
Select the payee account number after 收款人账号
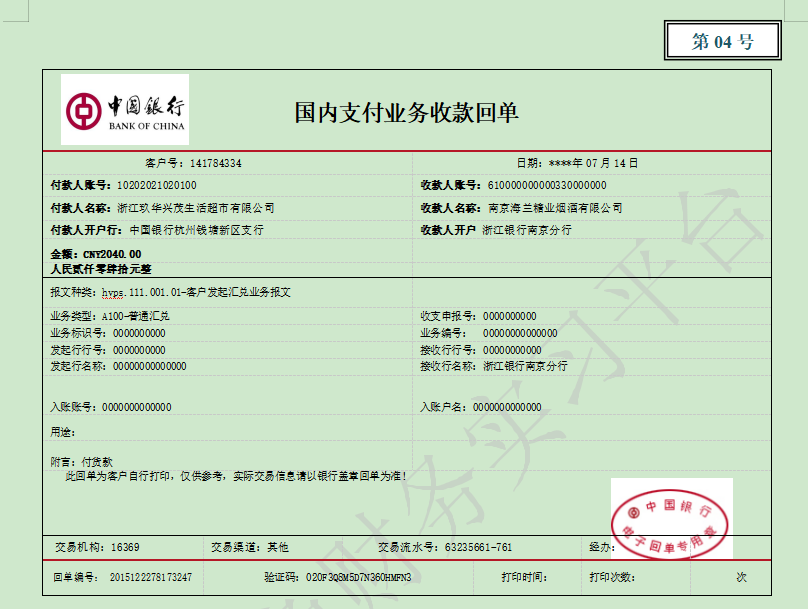tap(547, 185)
